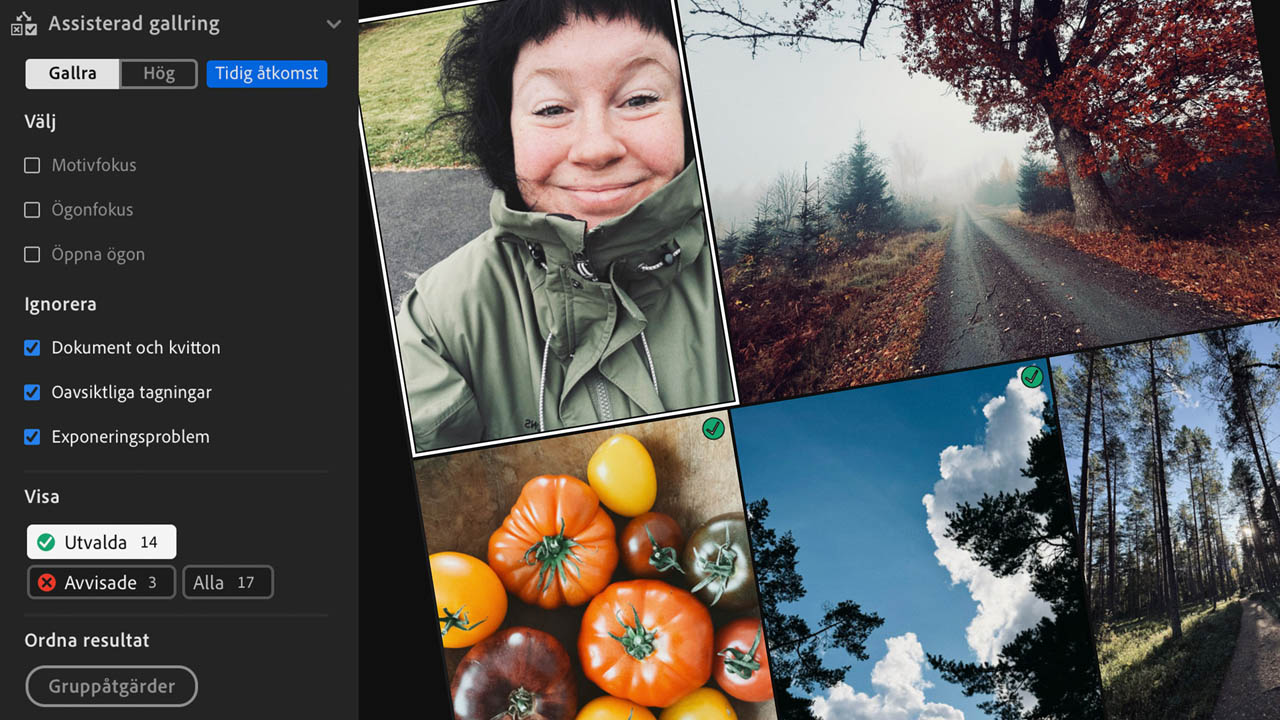This screenshot has height=720, width=1280.
Task: Select the Gallra tab
Action: [x=73, y=73]
